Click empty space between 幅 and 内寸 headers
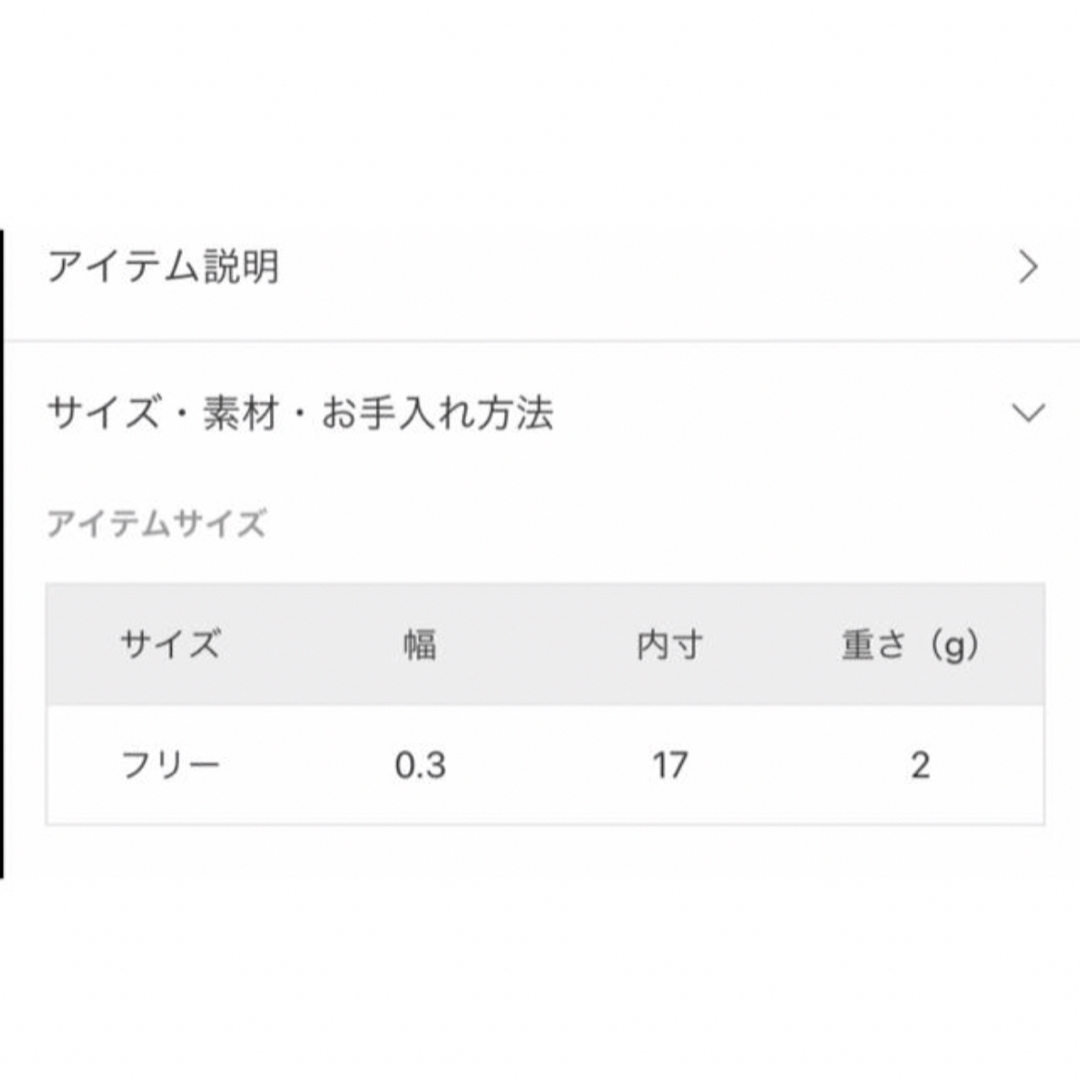 (x=537, y=645)
